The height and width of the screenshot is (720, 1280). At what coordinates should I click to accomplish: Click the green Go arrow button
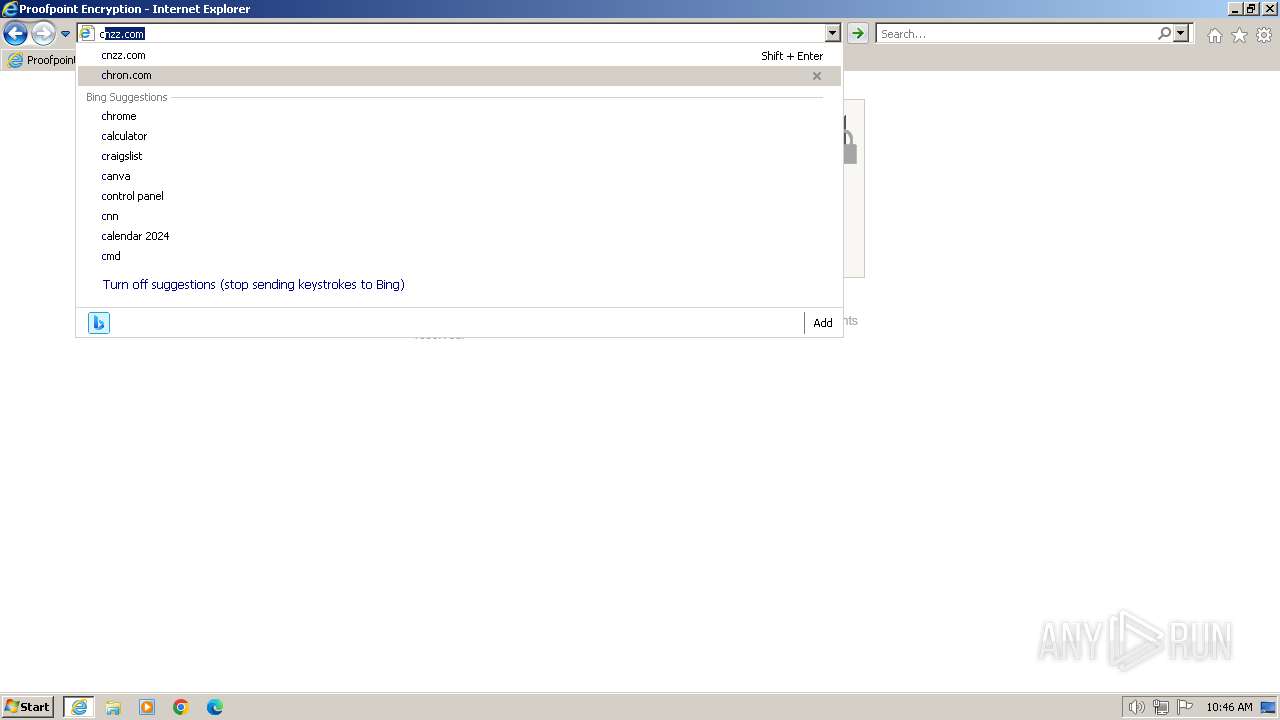858,34
